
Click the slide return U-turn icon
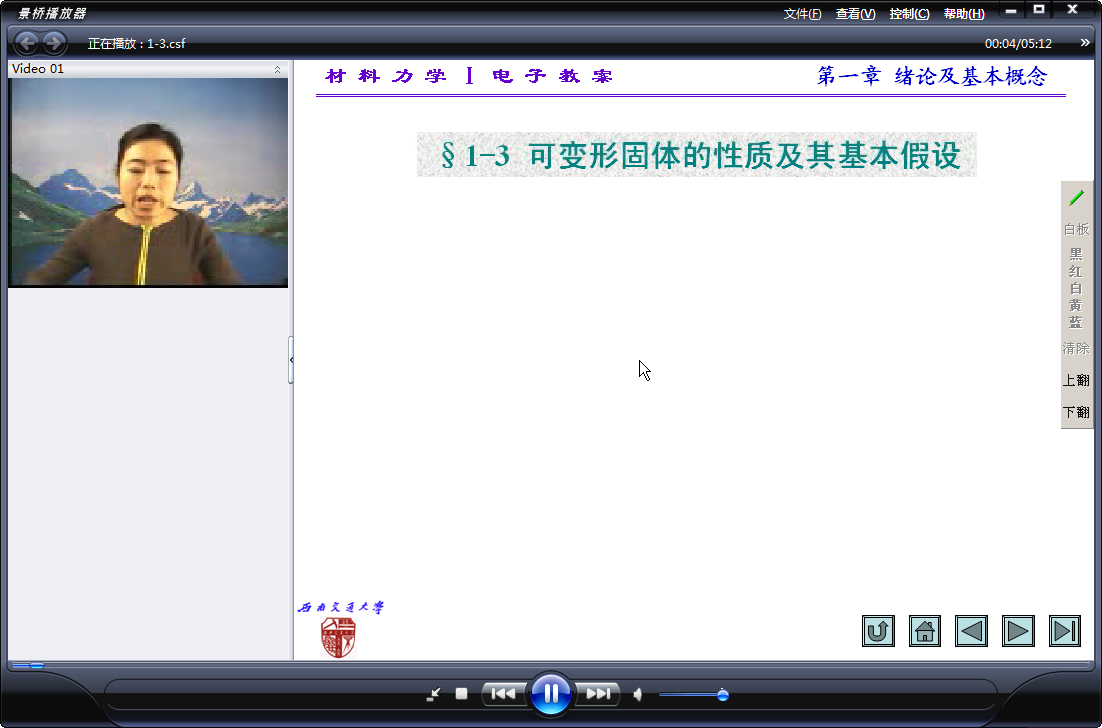pyautogui.click(x=879, y=631)
